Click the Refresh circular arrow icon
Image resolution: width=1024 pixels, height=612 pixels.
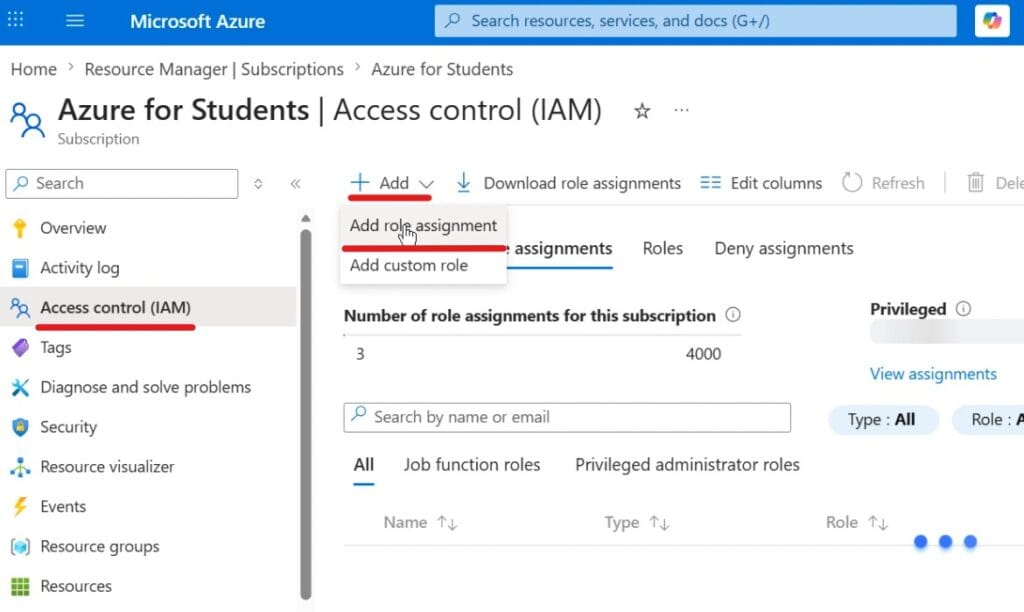pyautogui.click(x=852, y=183)
